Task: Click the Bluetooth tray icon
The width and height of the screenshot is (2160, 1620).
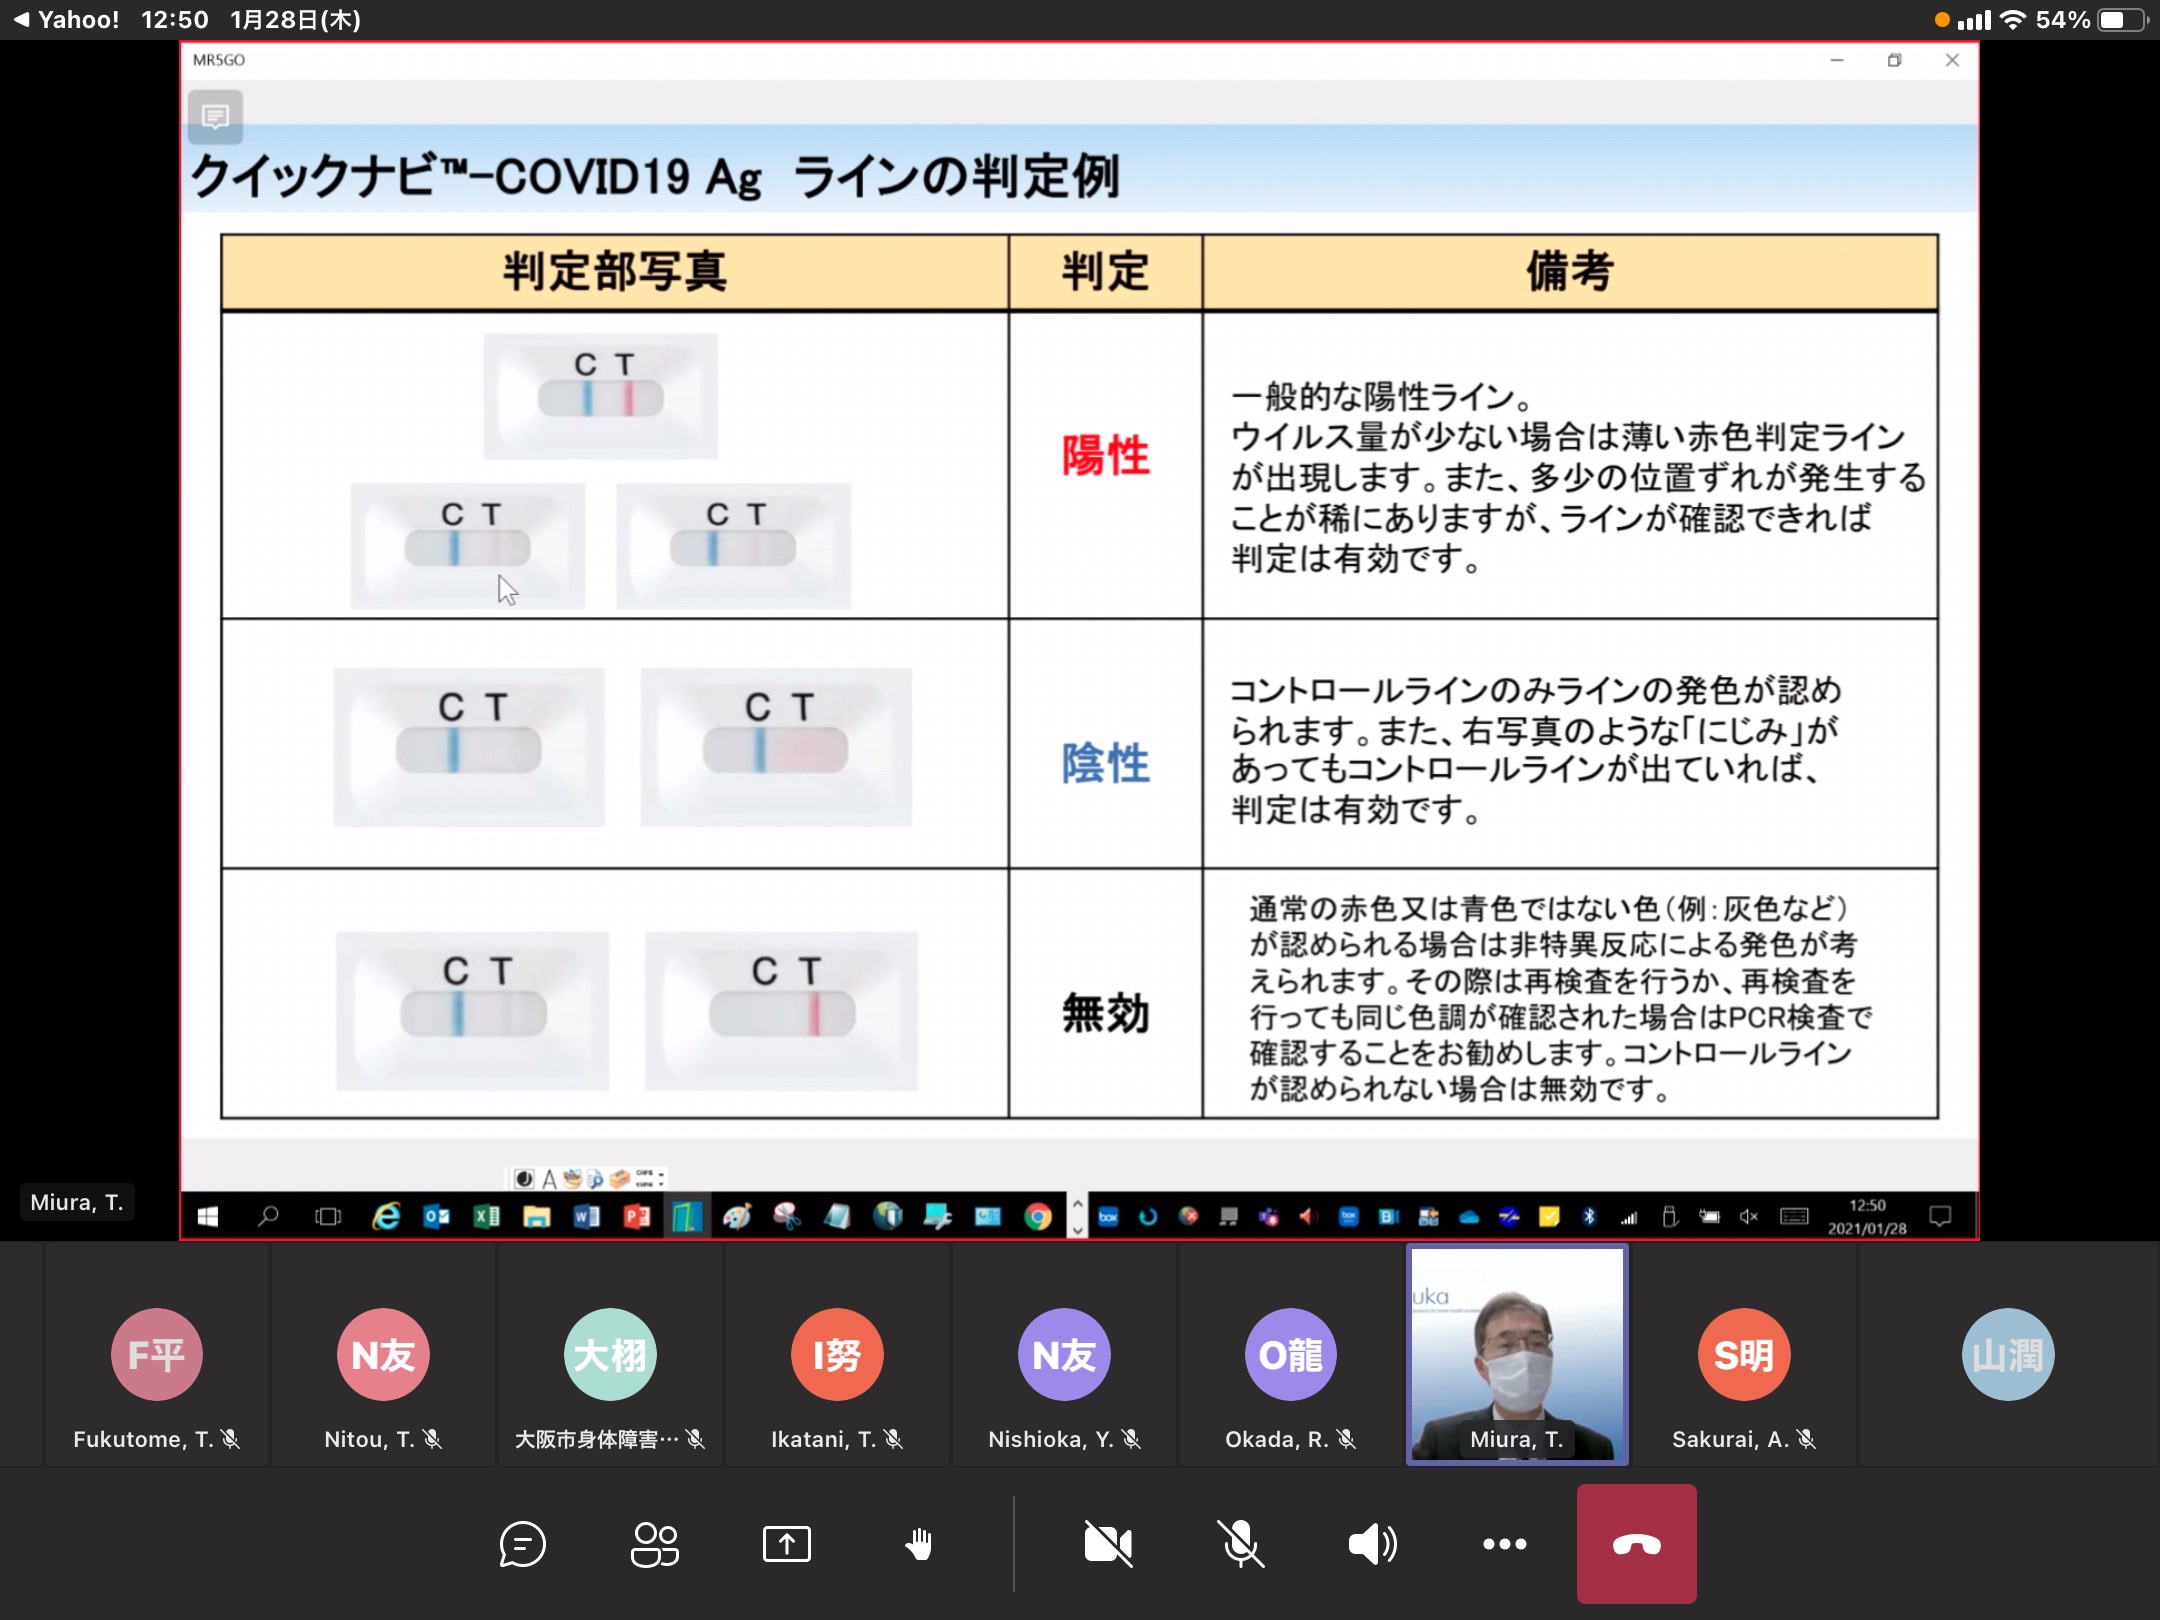Action: pos(1589,1217)
